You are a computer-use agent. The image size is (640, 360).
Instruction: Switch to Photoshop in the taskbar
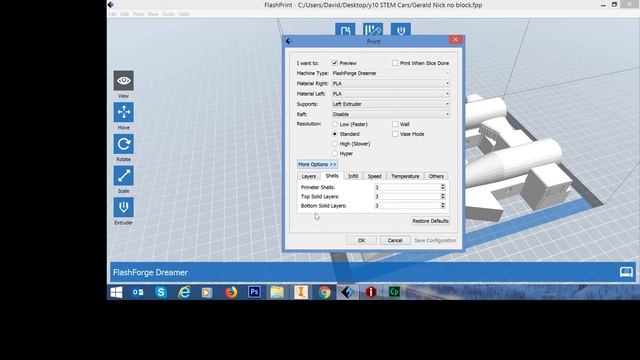click(x=254, y=292)
